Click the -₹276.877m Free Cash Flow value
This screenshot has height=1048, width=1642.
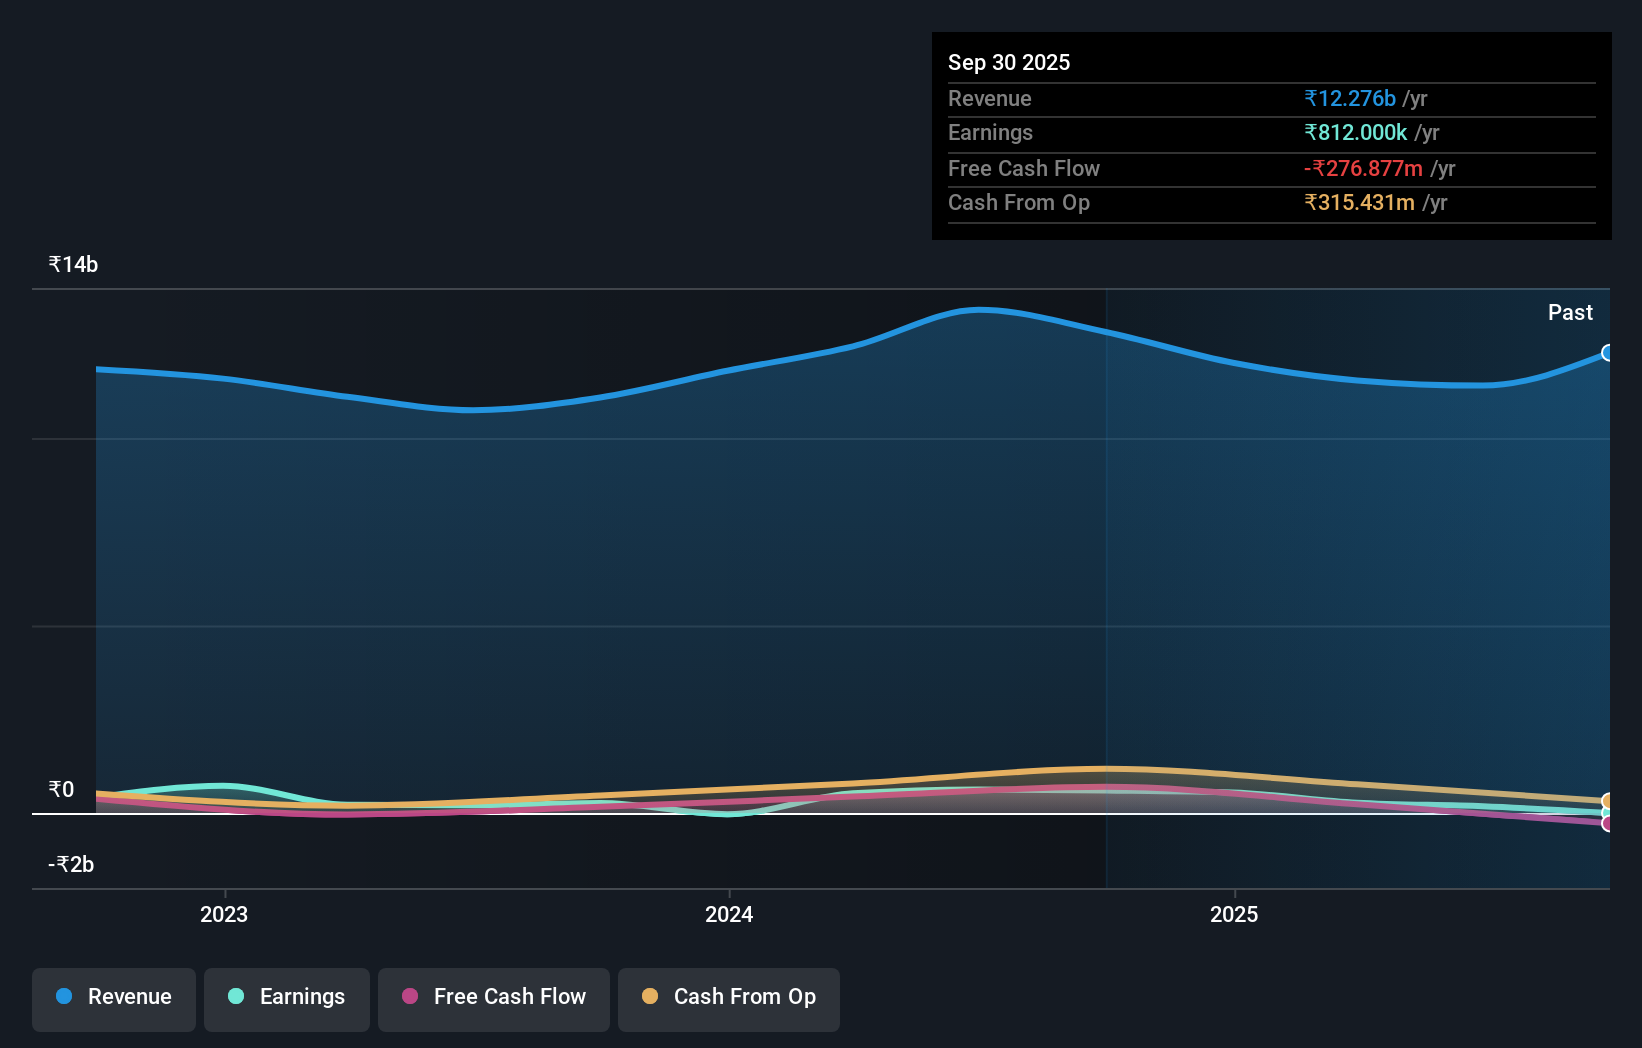(1361, 169)
